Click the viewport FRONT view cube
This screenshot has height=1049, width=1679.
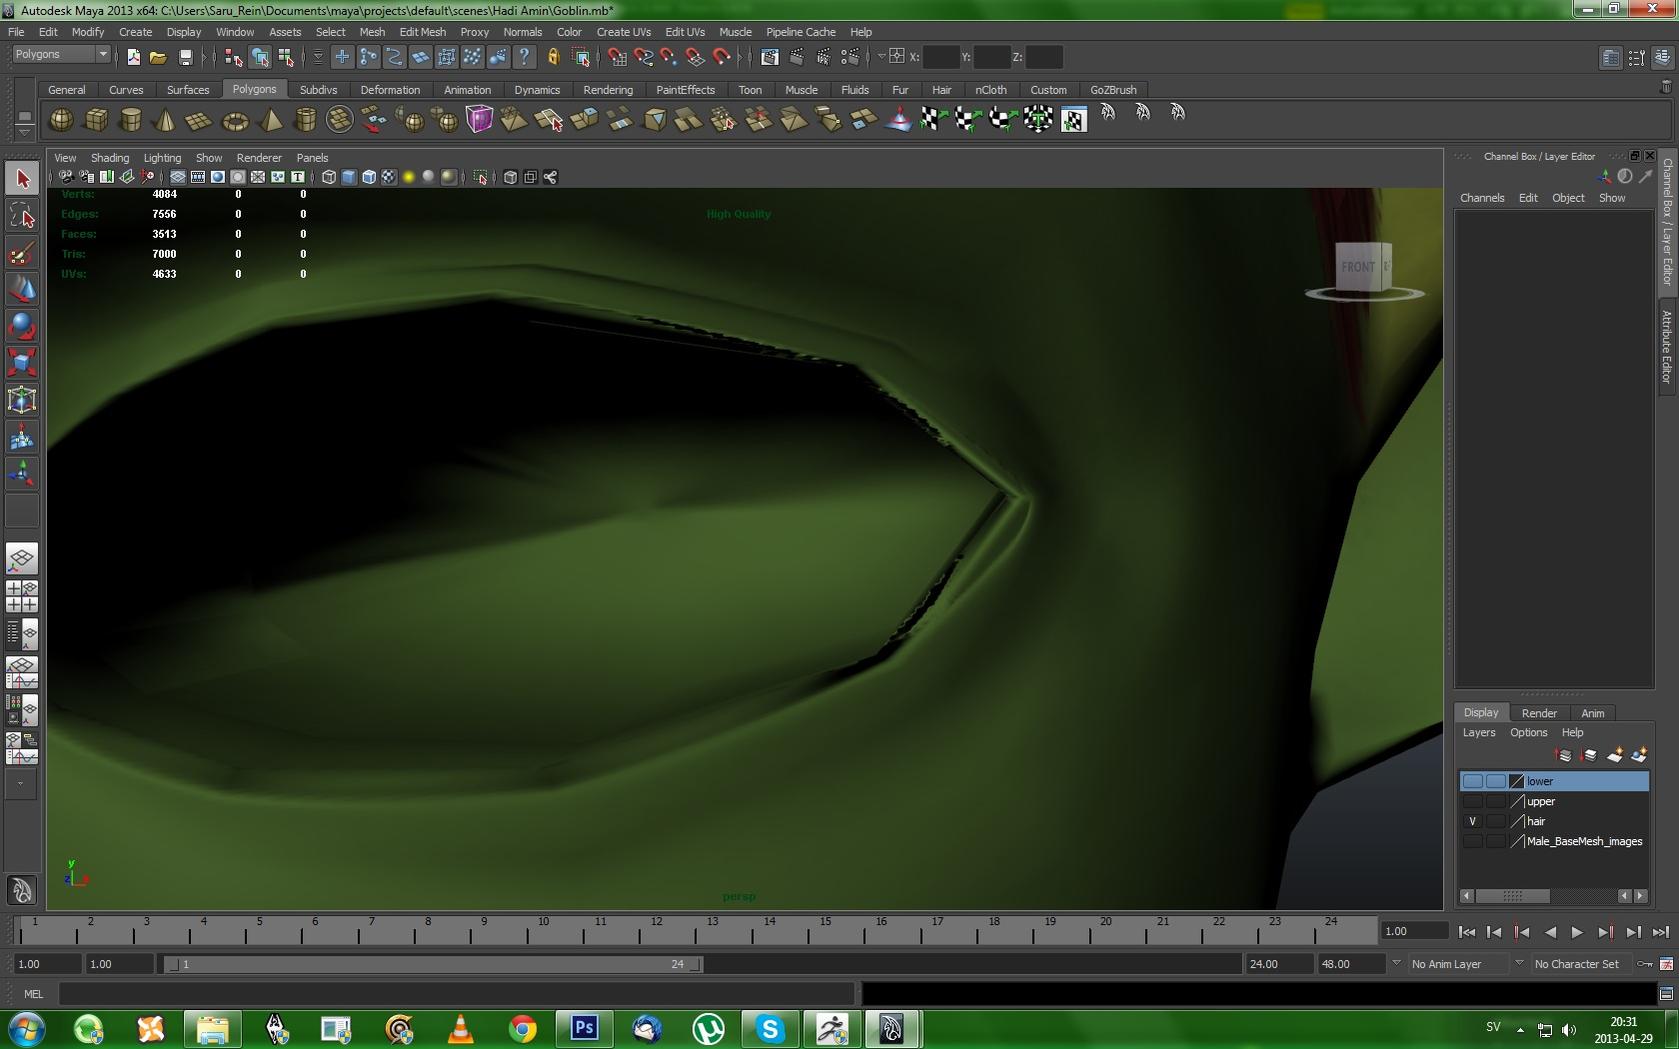pos(1358,267)
